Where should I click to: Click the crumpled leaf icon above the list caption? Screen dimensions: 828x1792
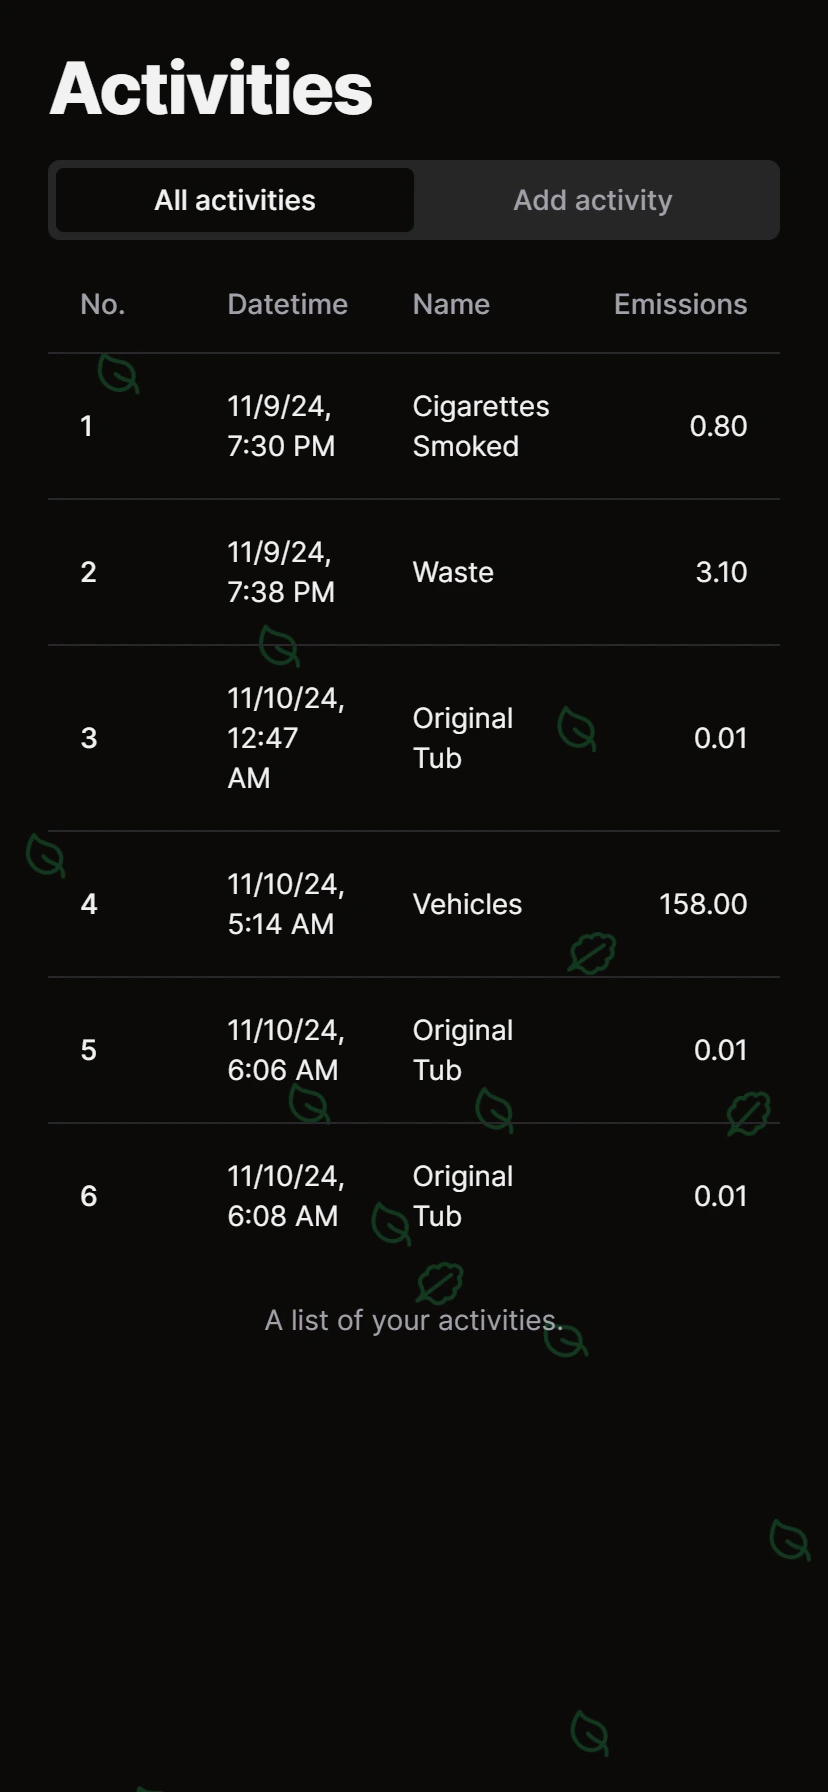point(440,1283)
